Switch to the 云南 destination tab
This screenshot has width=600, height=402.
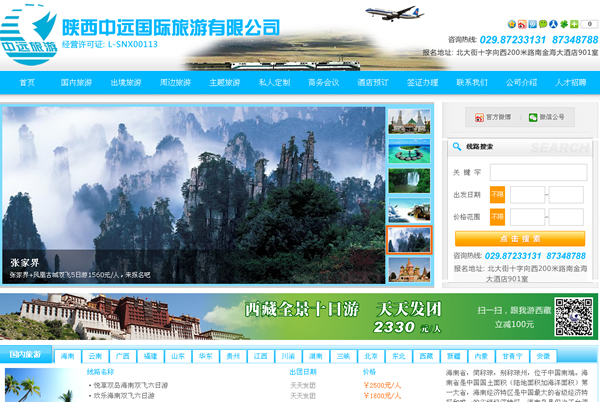95,355
